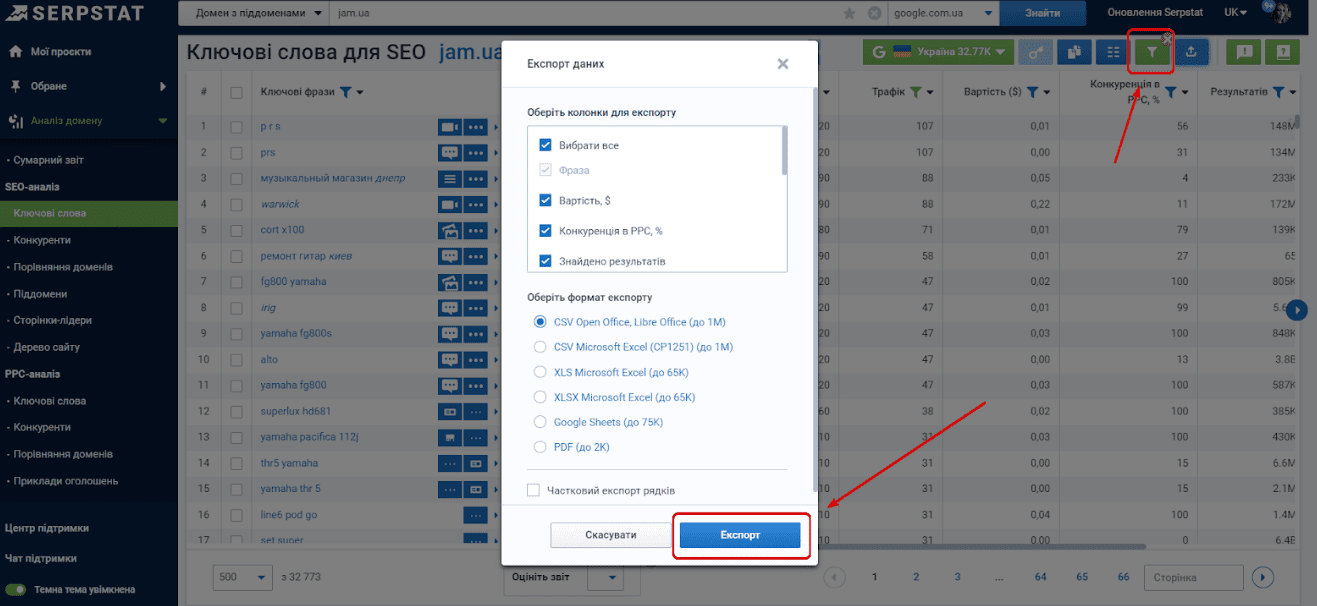Select CSV Microsoft Excel (CP1251) format
Image resolution: width=1317 pixels, height=606 pixels.
coord(541,347)
